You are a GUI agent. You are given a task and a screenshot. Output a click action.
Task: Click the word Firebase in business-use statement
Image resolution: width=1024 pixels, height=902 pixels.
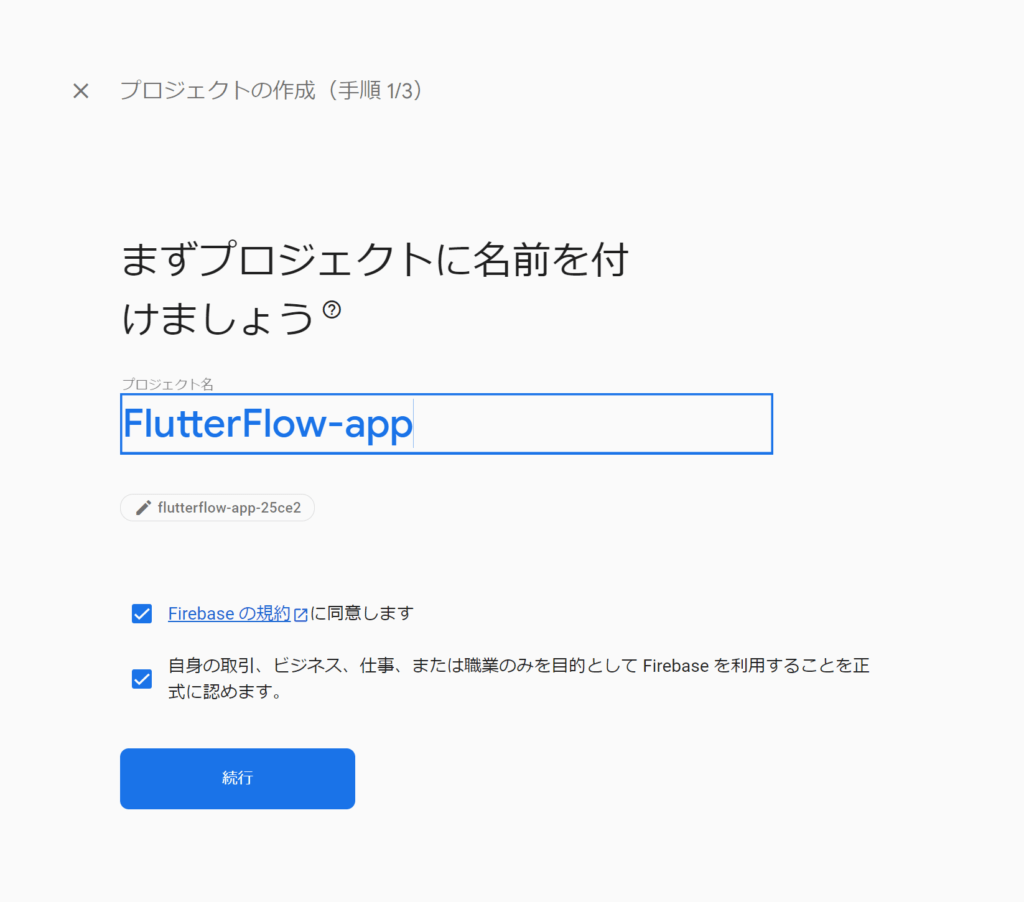675,666
